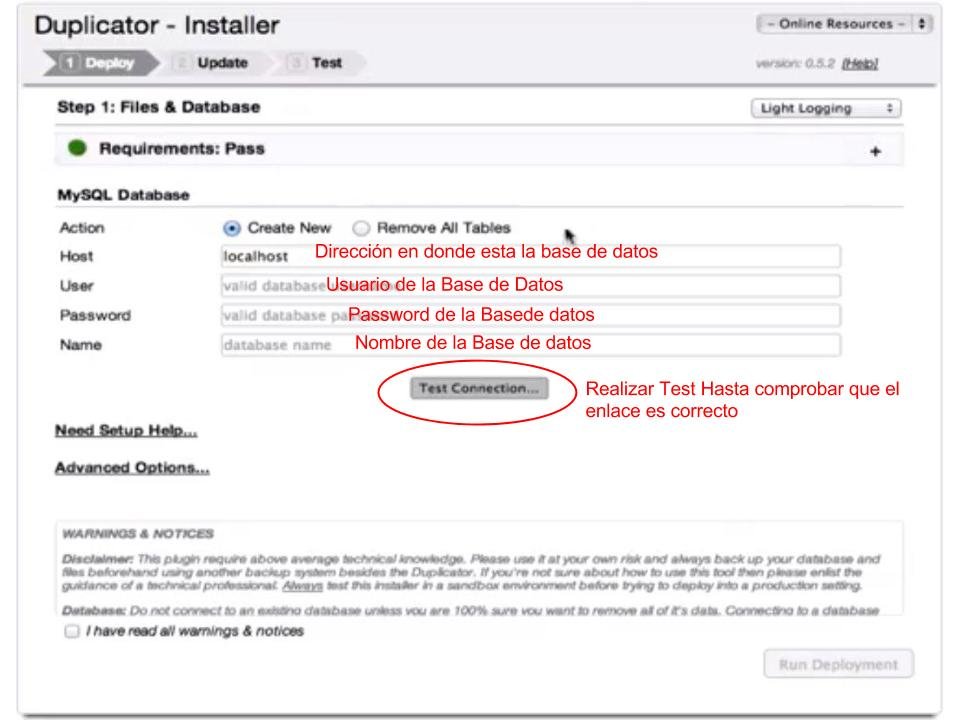
Task: Click the Step 1: Files & Database heading
Action: click(159, 107)
